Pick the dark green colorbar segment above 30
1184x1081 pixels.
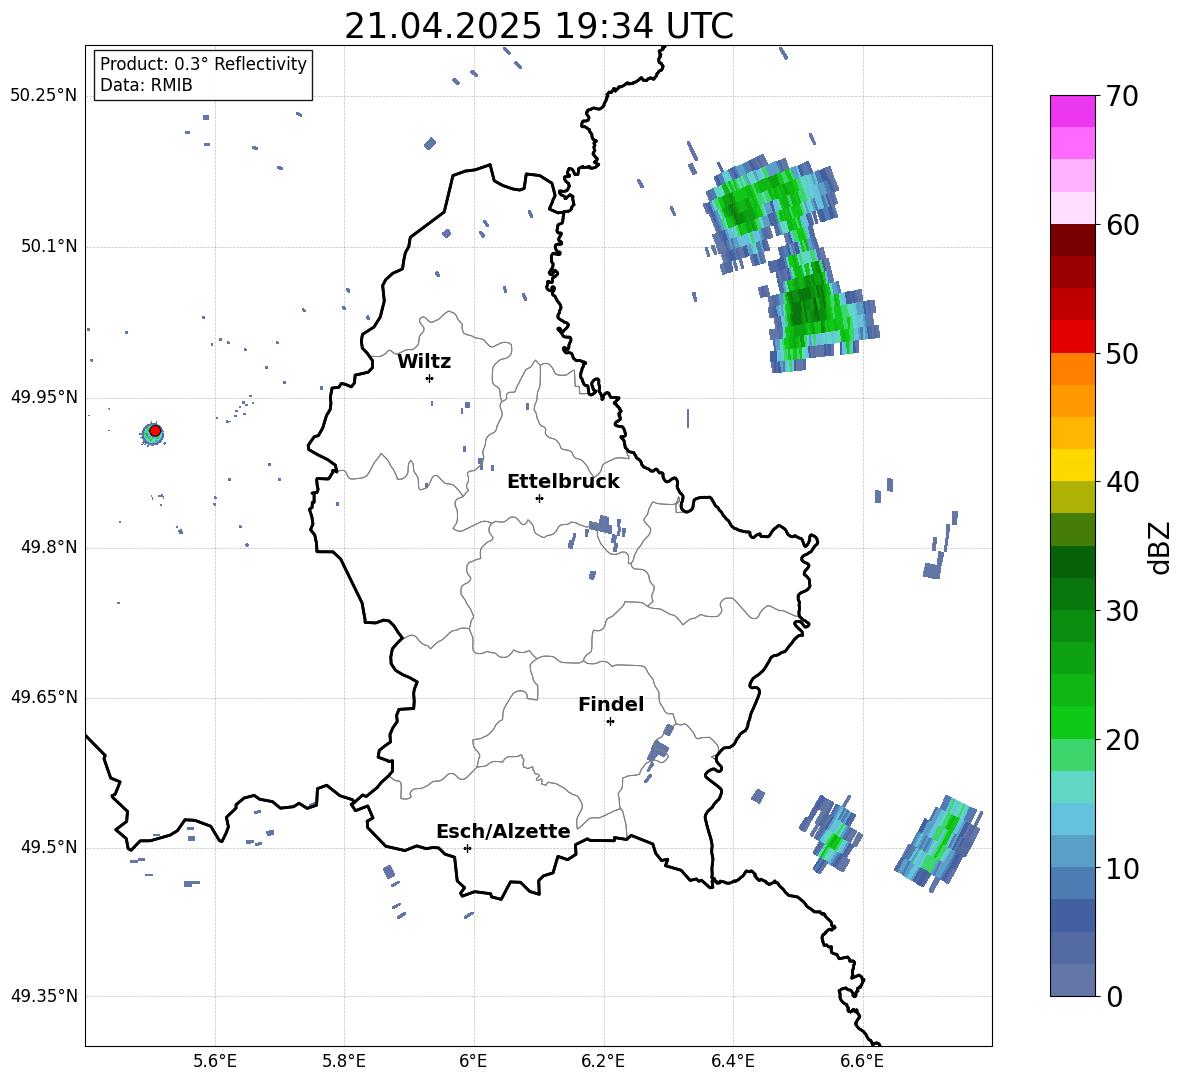1072,594
